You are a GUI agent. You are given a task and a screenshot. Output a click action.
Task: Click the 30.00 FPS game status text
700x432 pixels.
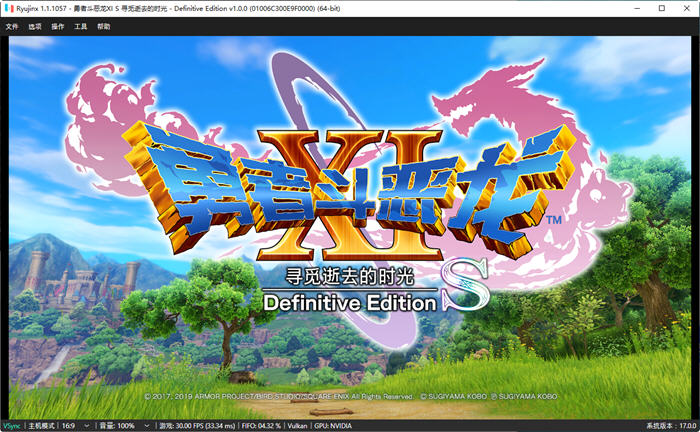197,426
